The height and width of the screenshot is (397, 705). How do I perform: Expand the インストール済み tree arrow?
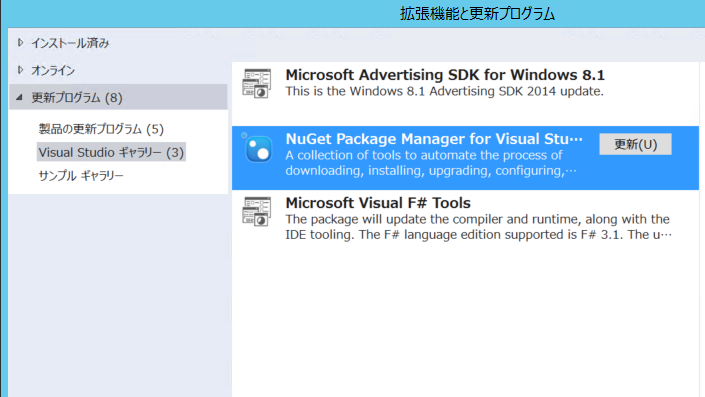tap(20, 43)
